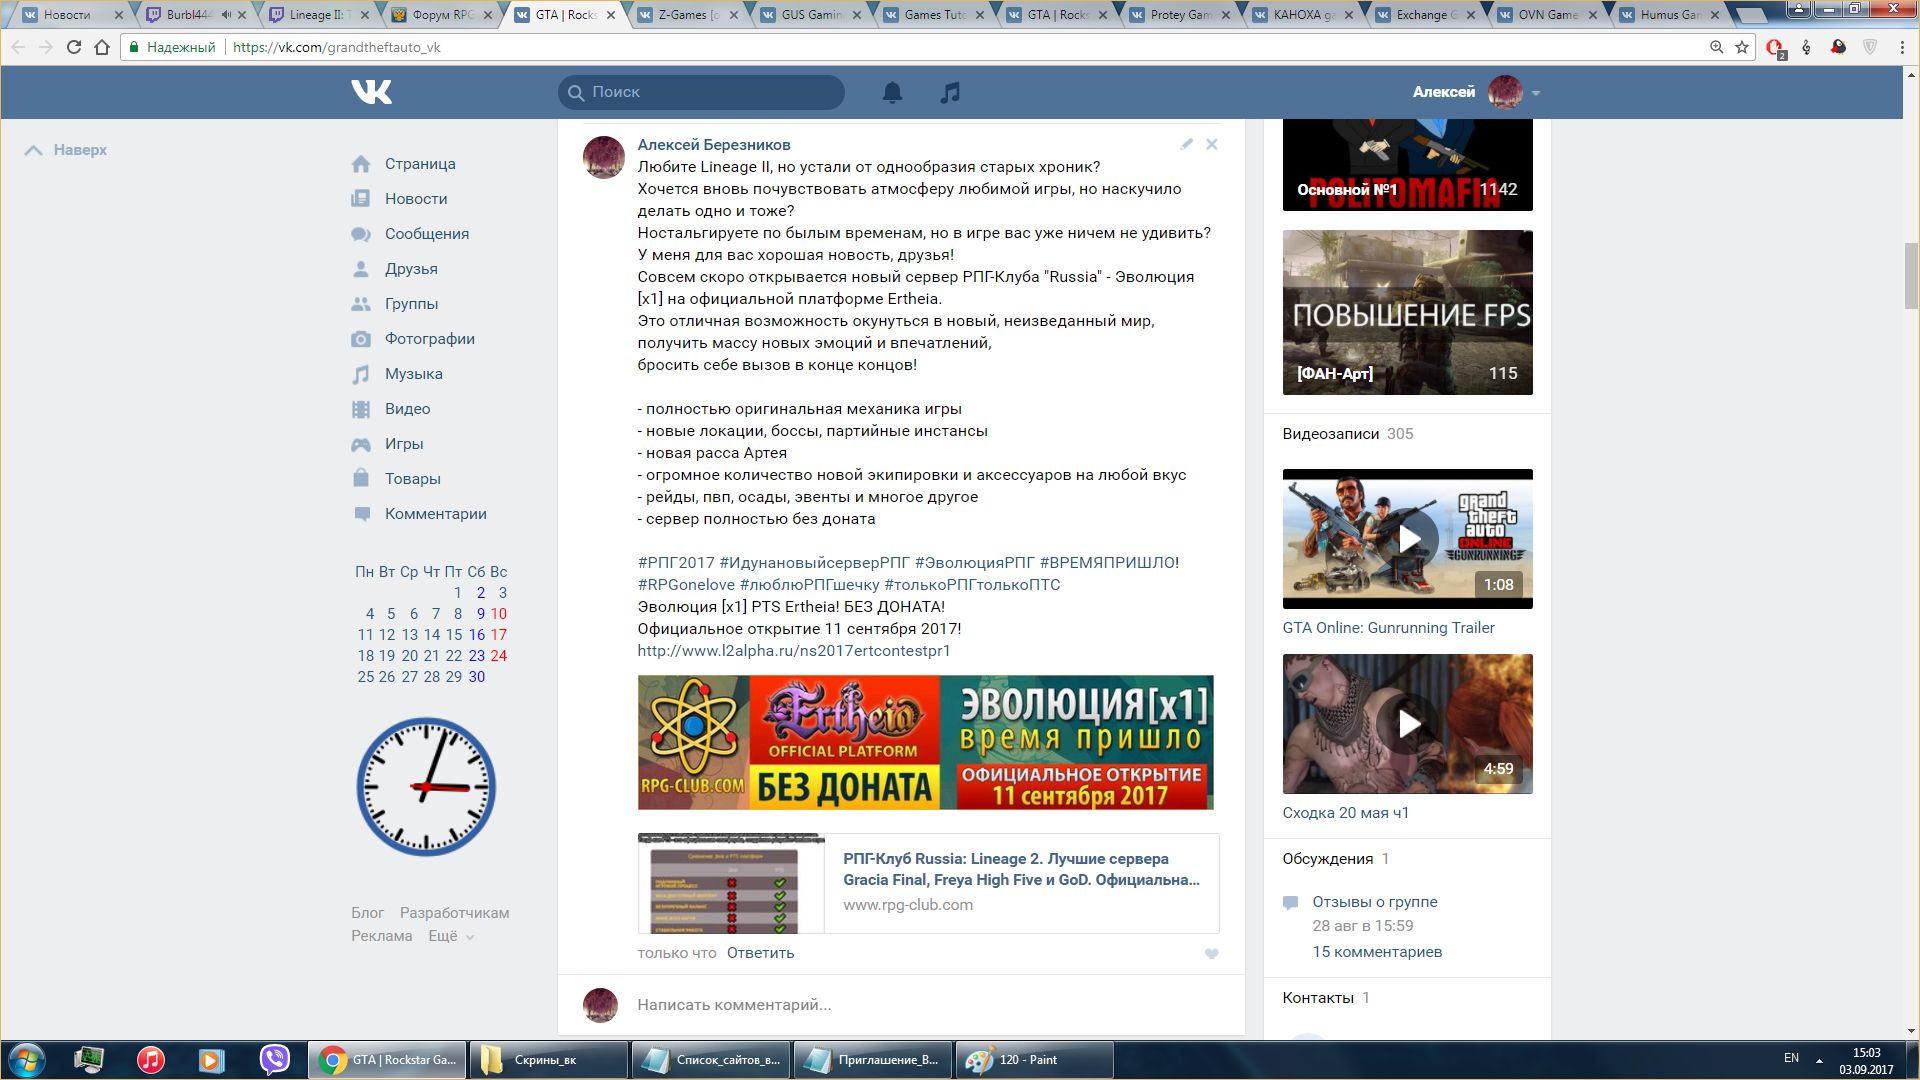Like the comment with the heart icon
The width and height of the screenshot is (1920, 1080).
(1211, 954)
